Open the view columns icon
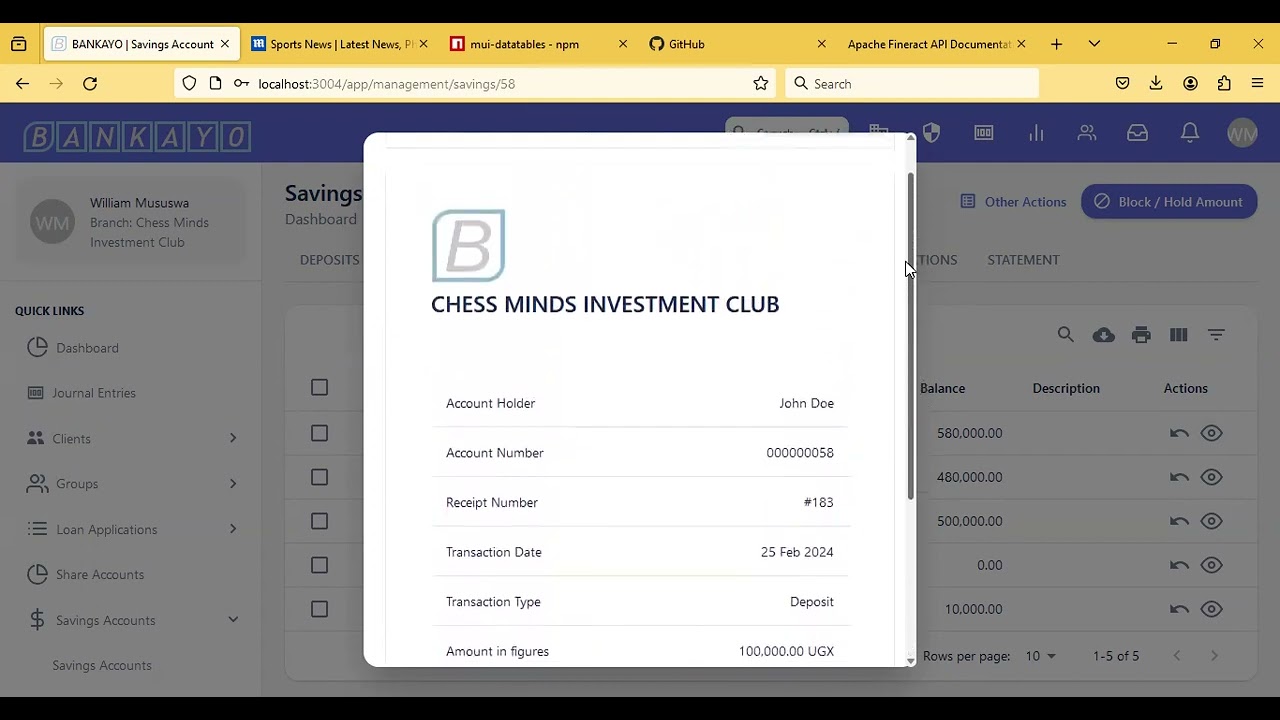This screenshot has width=1280, height=720. tap(1179, 335)
